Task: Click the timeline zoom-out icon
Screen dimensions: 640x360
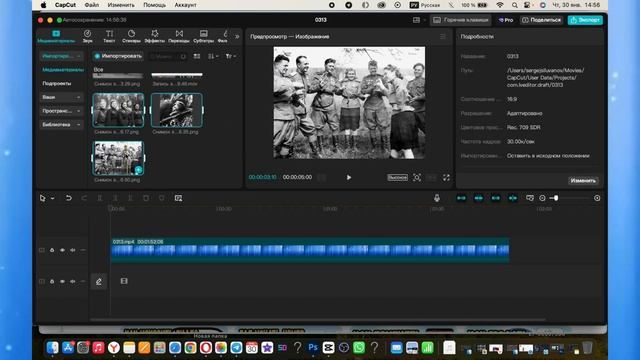Action: 542,198
